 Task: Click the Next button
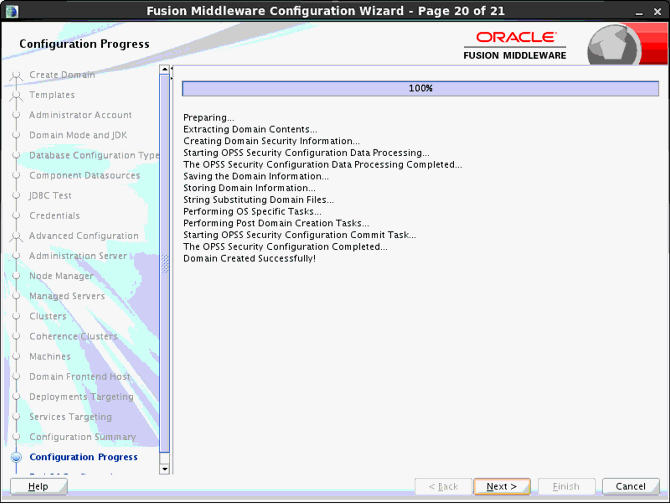[x=502, y=486]
